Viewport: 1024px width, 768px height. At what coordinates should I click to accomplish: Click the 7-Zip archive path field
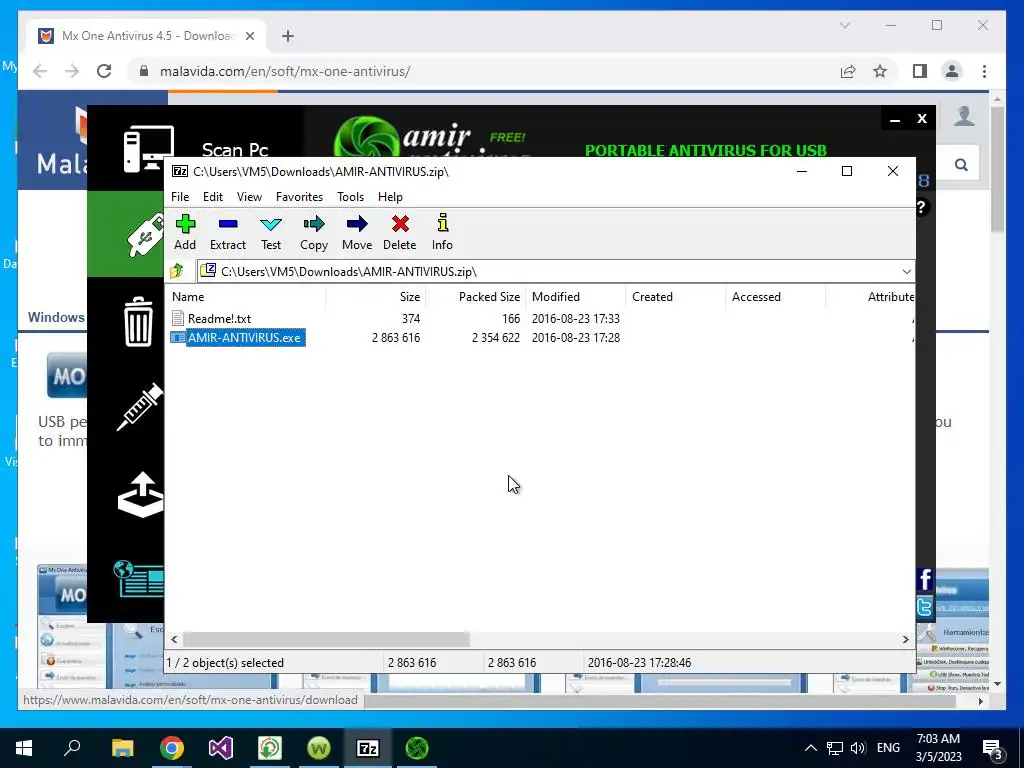[557, 272]
